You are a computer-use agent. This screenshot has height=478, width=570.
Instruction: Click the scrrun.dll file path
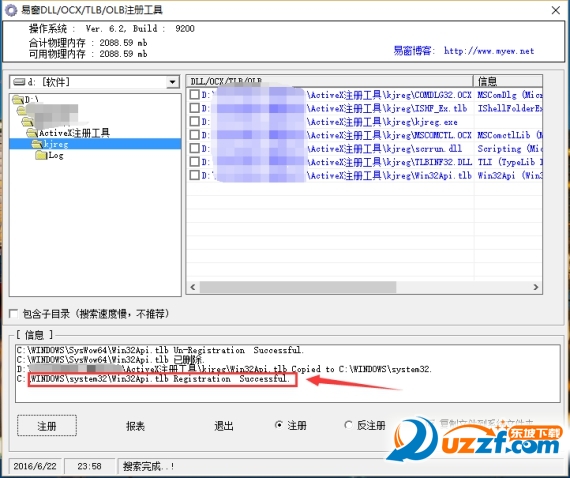[332, 149]
